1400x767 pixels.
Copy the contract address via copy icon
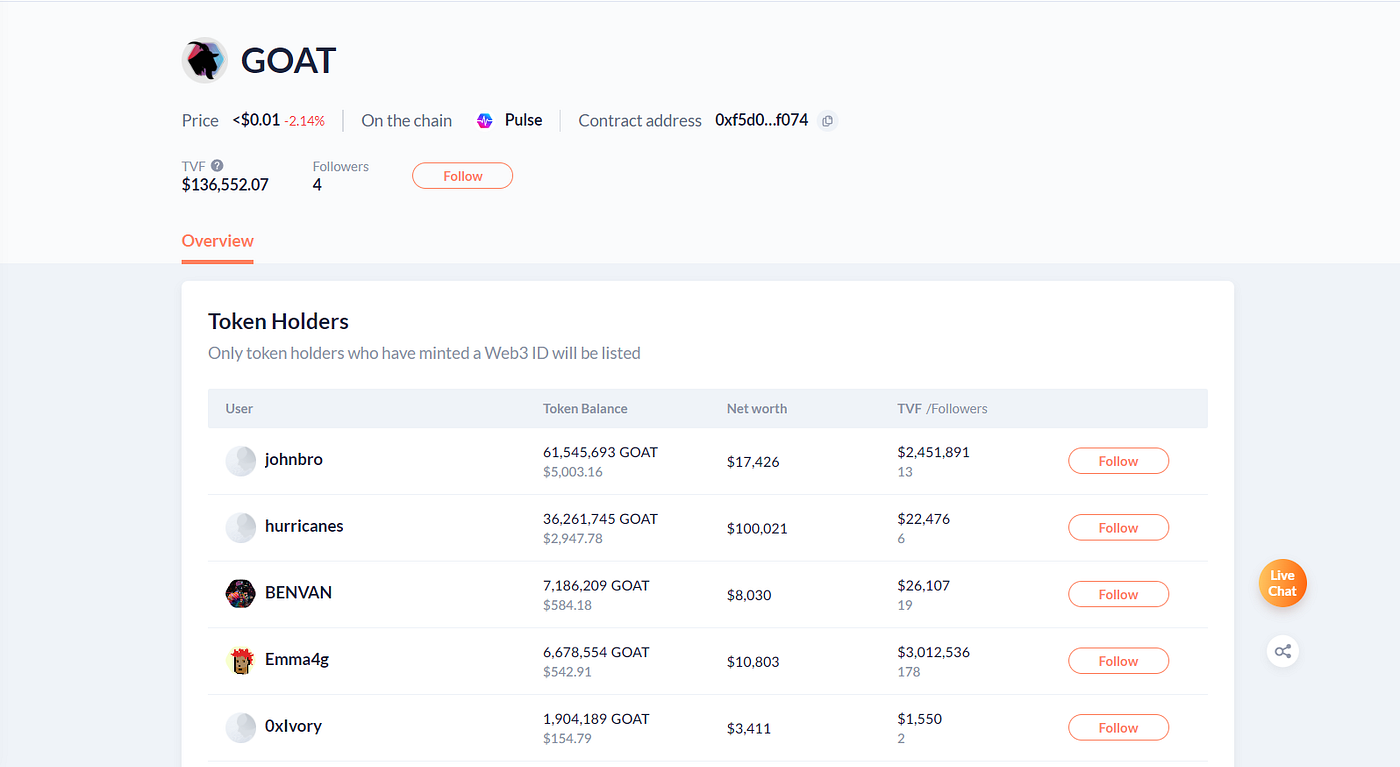pos(827,121)
